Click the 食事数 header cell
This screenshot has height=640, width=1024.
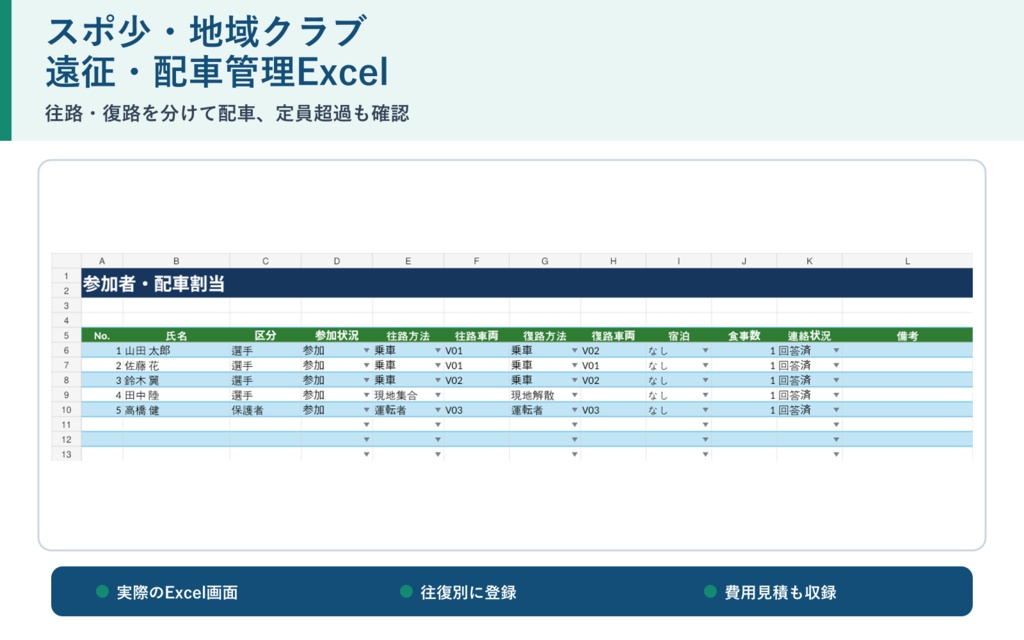744,336
